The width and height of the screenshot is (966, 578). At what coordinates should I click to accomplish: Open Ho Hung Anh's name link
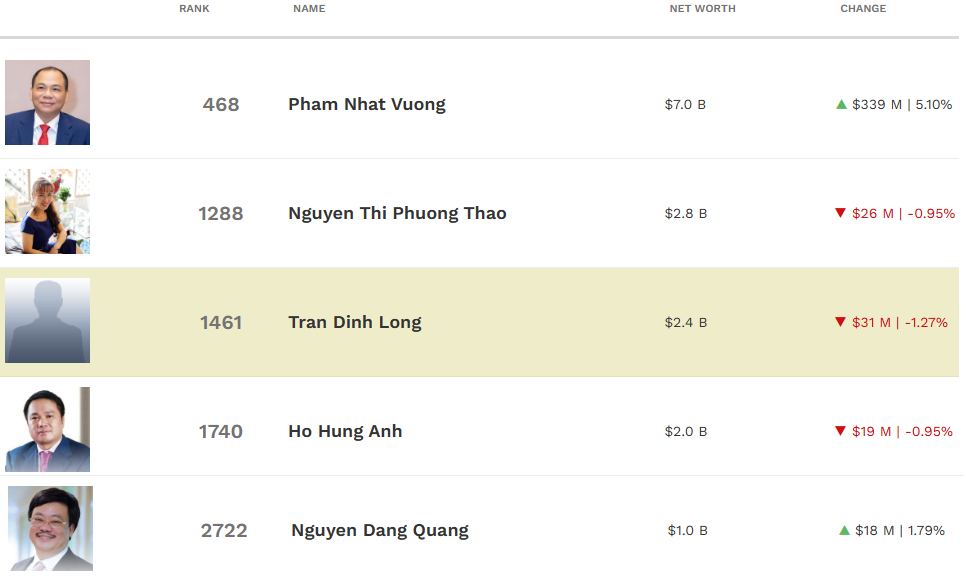point(345,431)
